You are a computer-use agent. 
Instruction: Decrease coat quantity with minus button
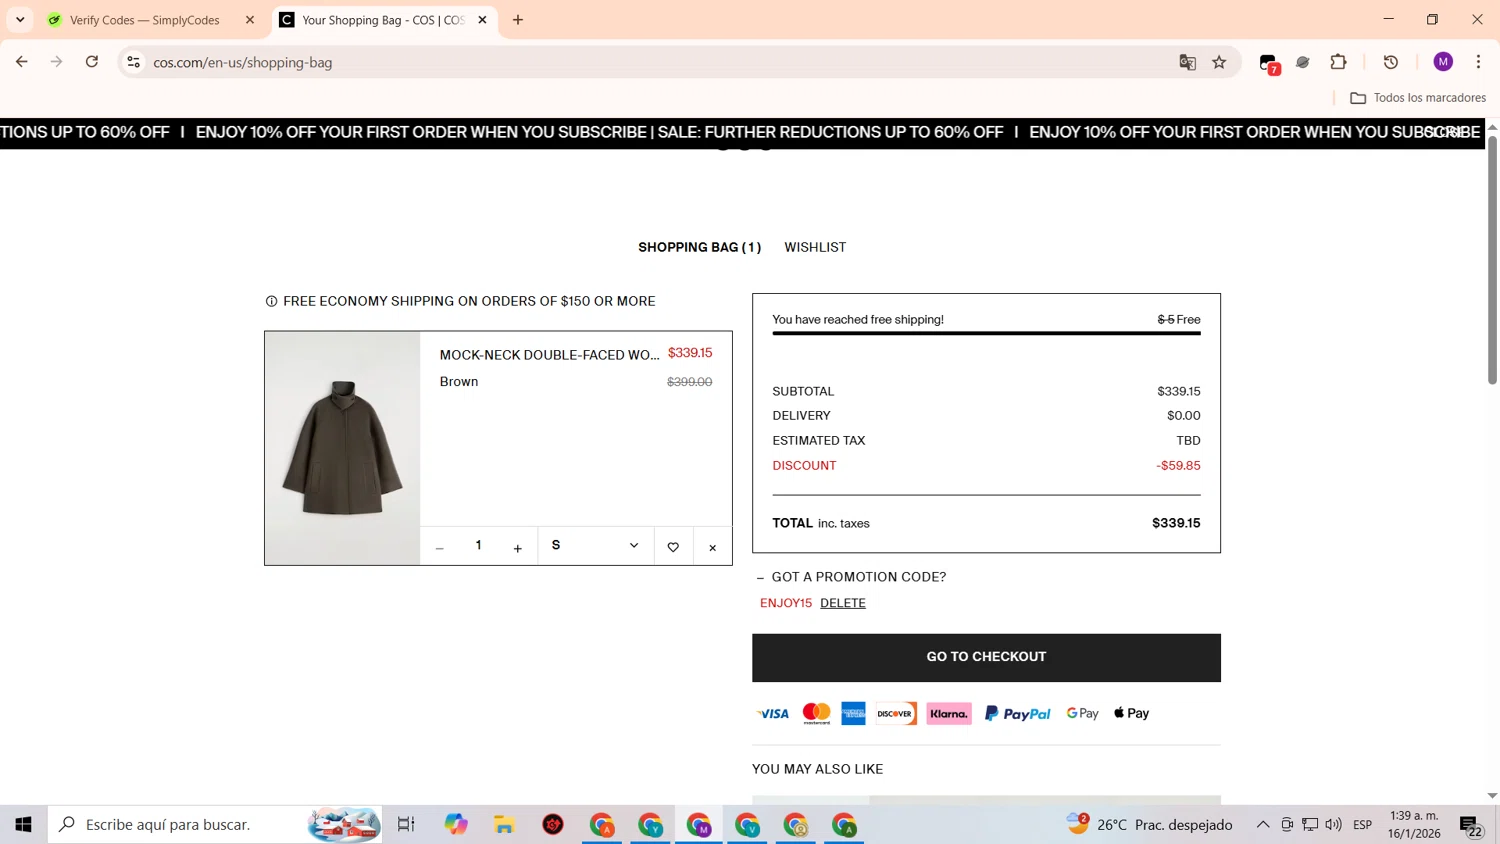439,548
